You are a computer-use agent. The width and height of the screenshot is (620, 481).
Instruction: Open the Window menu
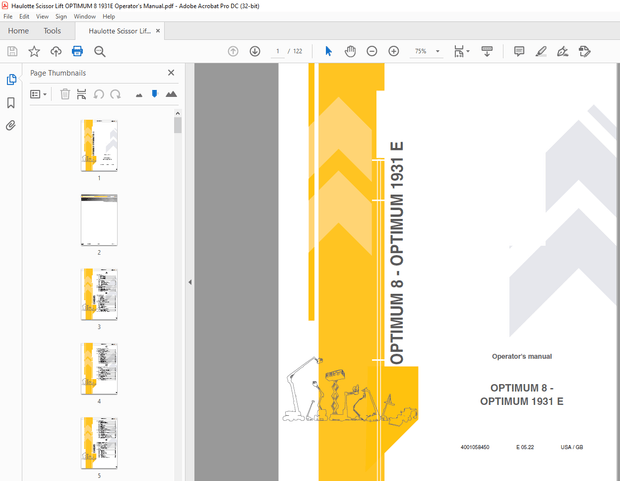(85, 17)
